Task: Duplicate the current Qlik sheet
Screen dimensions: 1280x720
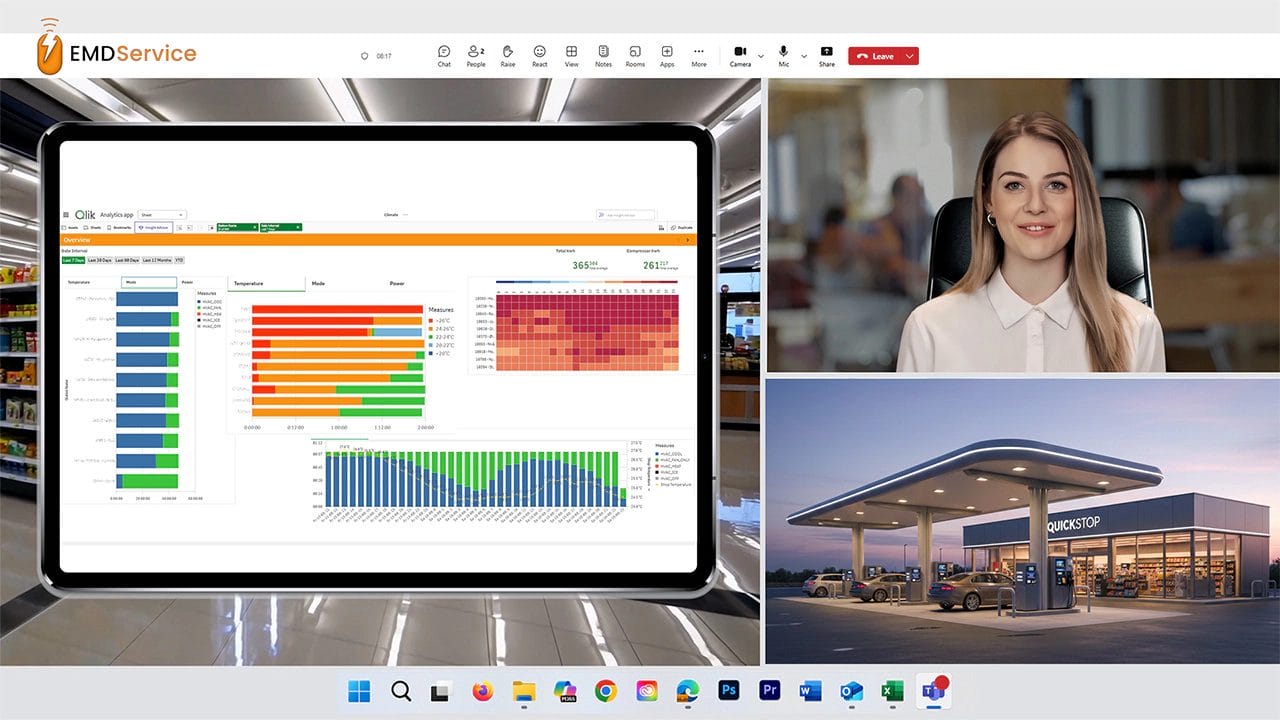Action: pos(681,227)
